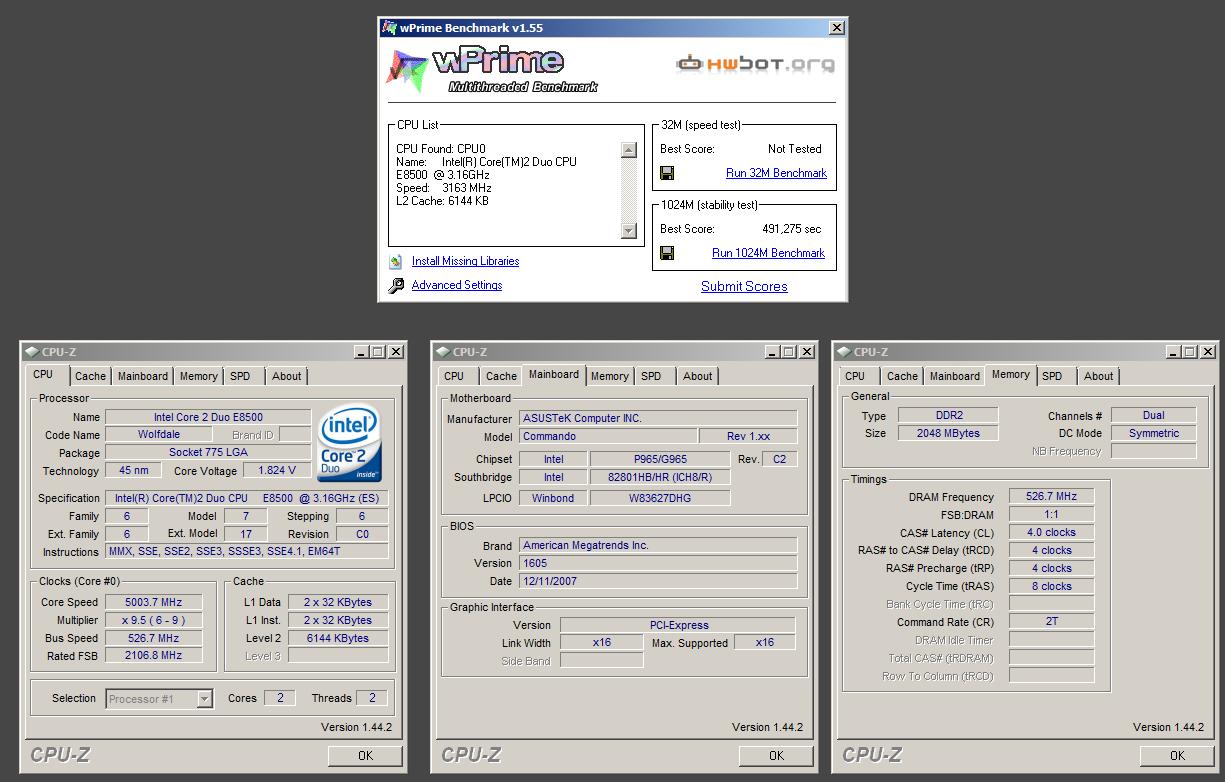Click the Core Speed 5003.7 MHz field

(x=153, y=602)
